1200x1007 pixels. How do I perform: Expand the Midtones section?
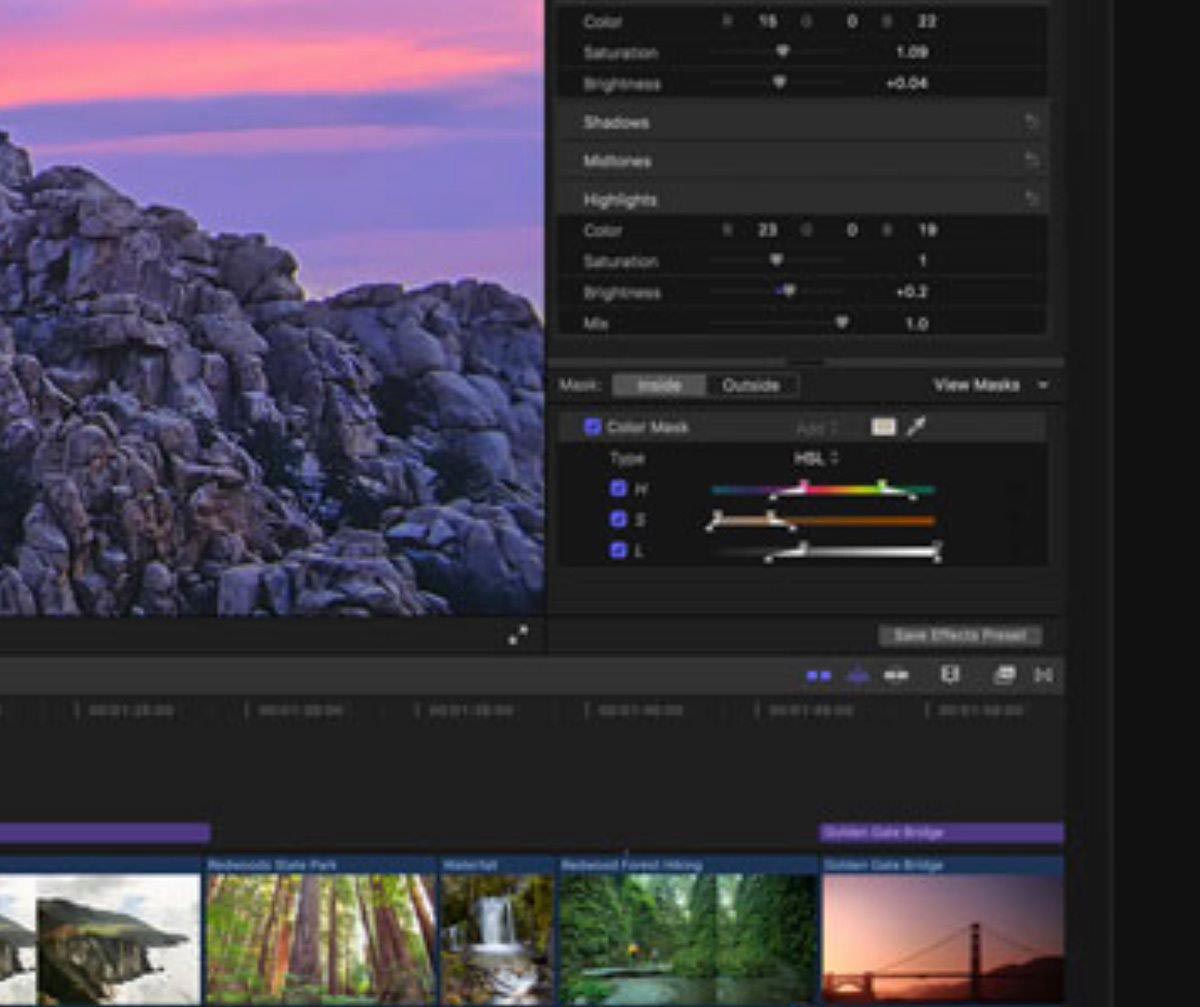click(x=617, y=161)
